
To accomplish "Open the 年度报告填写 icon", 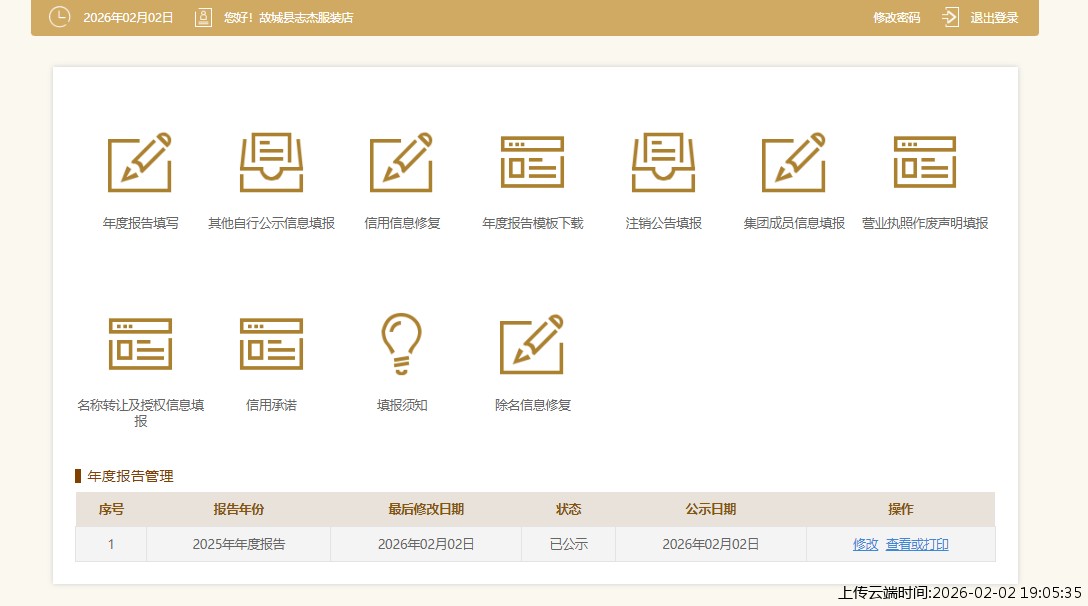I will click(x=140, y=162).
